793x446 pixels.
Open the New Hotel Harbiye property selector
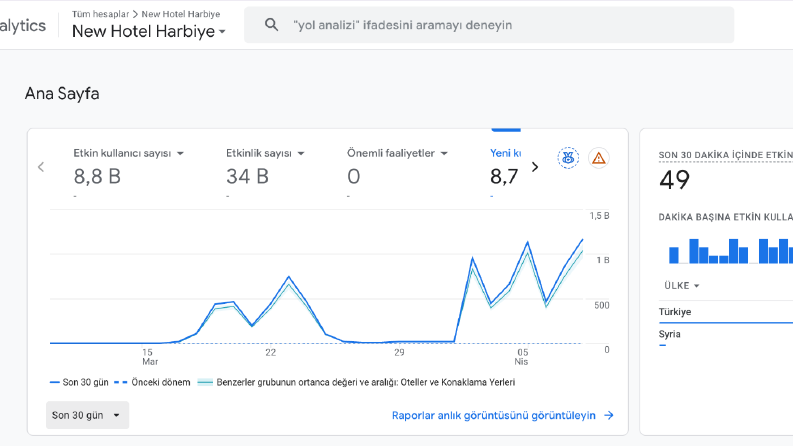[149, 31]
